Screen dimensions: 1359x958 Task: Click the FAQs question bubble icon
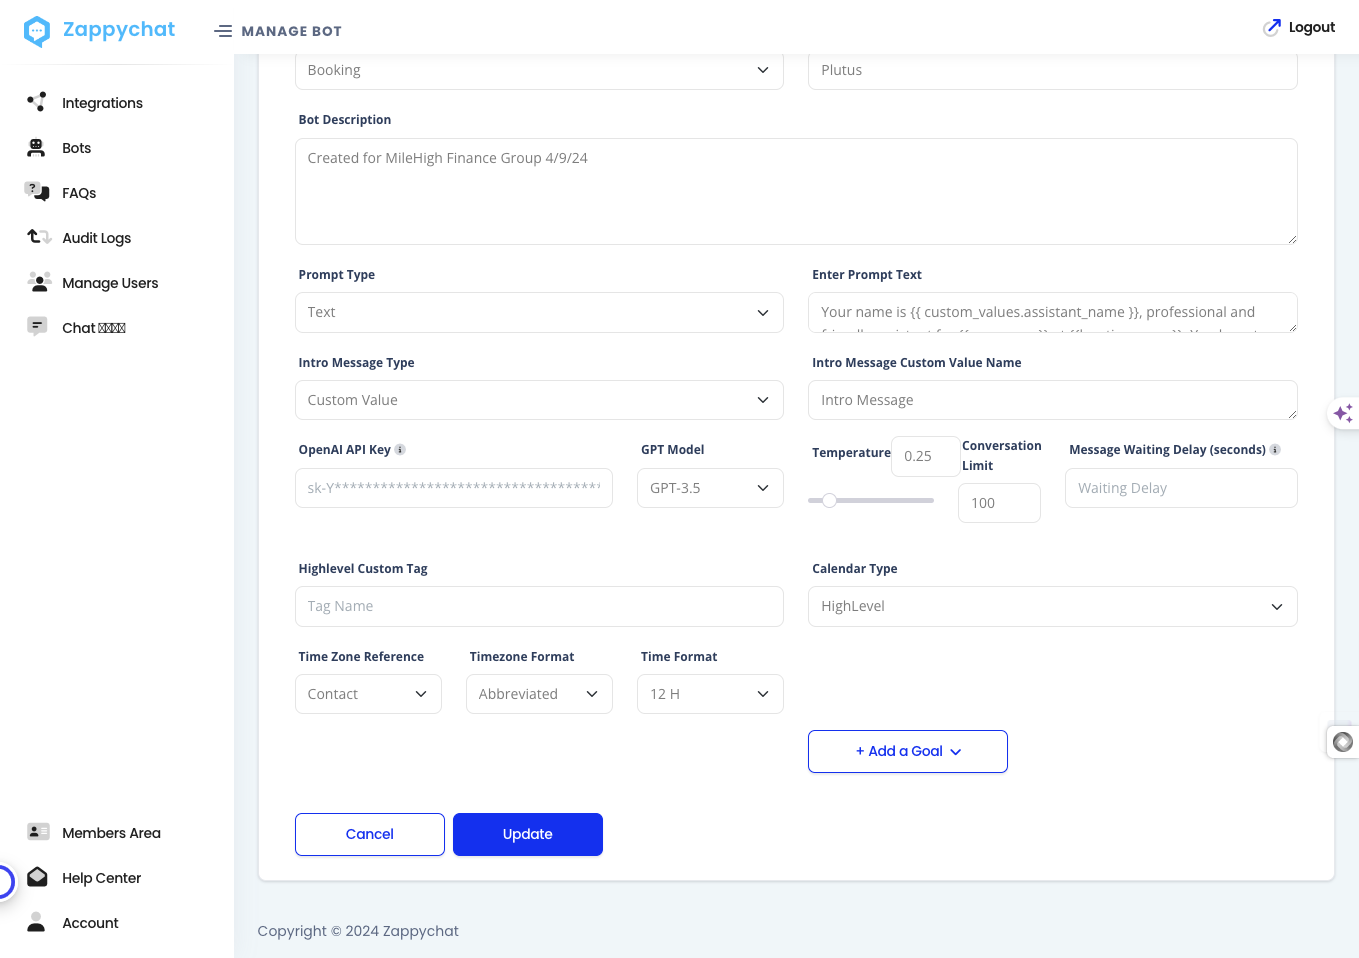tap(37, 192)
